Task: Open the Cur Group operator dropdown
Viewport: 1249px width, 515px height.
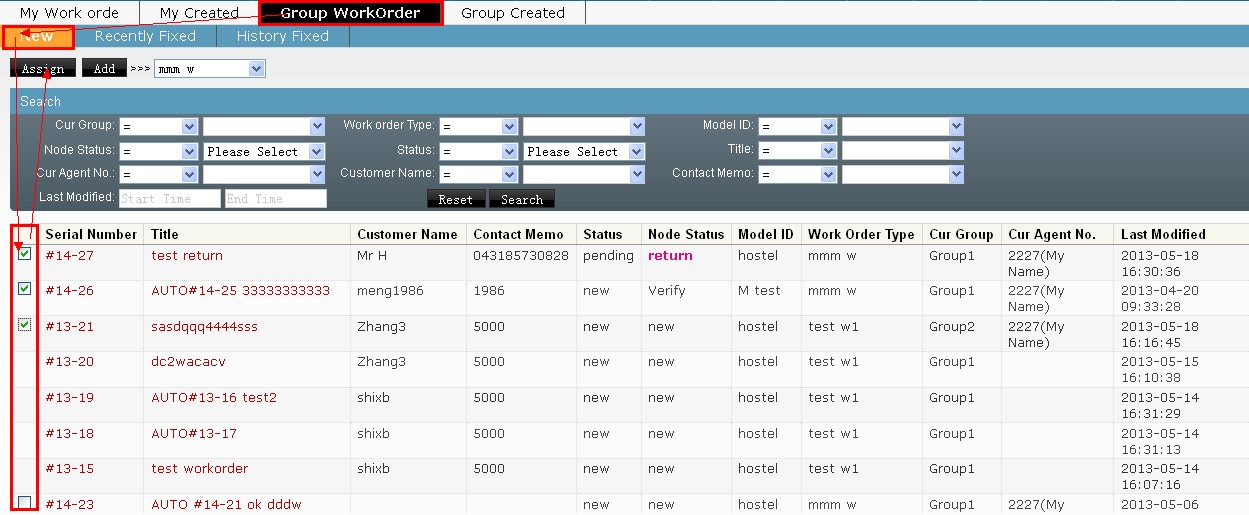Action: [x=159, y=126]
